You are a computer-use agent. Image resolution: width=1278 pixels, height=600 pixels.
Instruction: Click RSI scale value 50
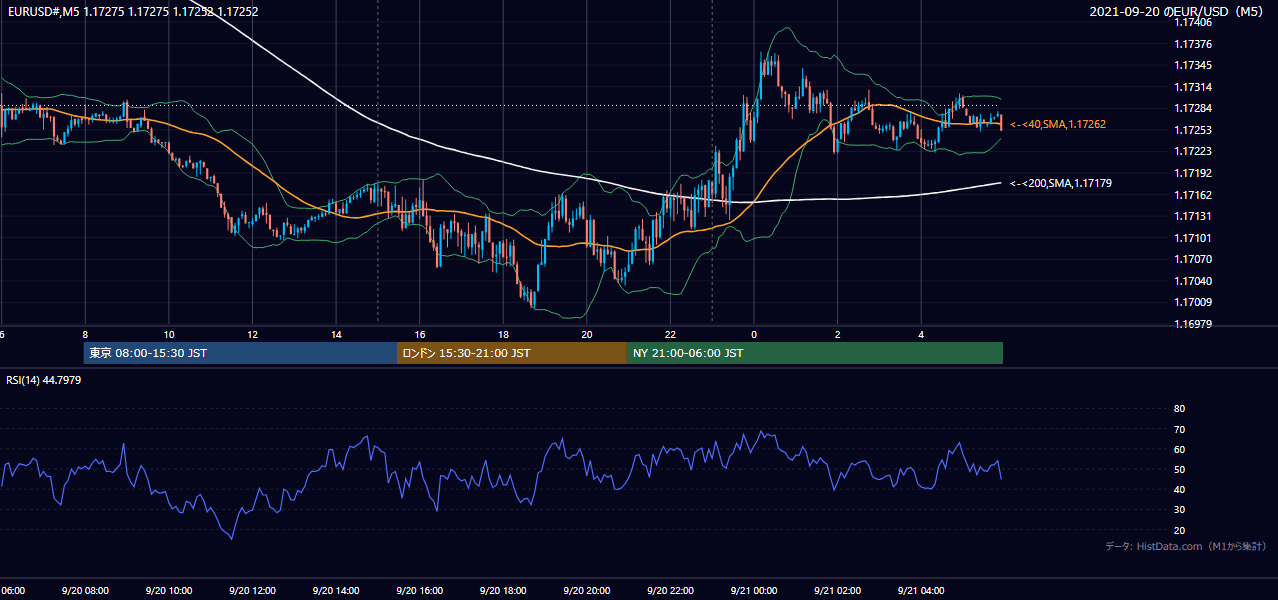click(1179, 469)
